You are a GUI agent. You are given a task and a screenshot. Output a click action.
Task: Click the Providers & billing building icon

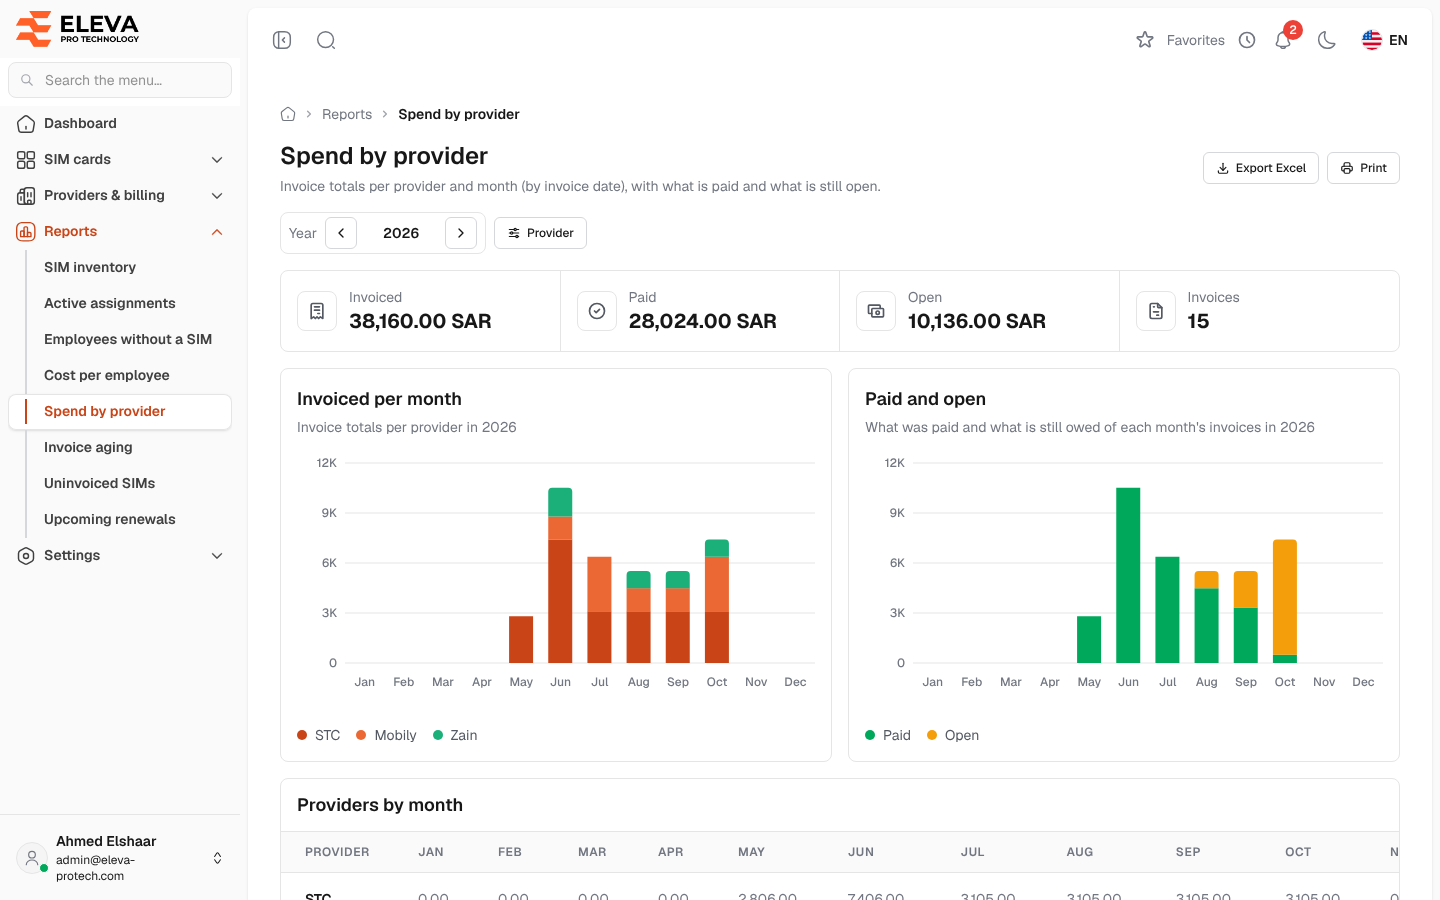(x=26, y=196)
